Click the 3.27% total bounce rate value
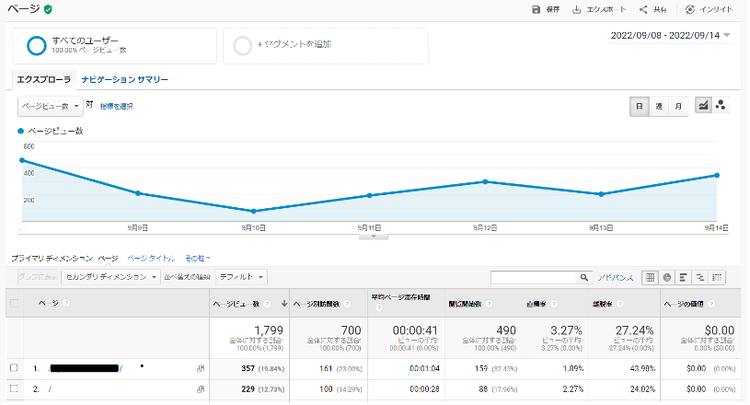This screenshot has height=405, width=750. point(566,330)
